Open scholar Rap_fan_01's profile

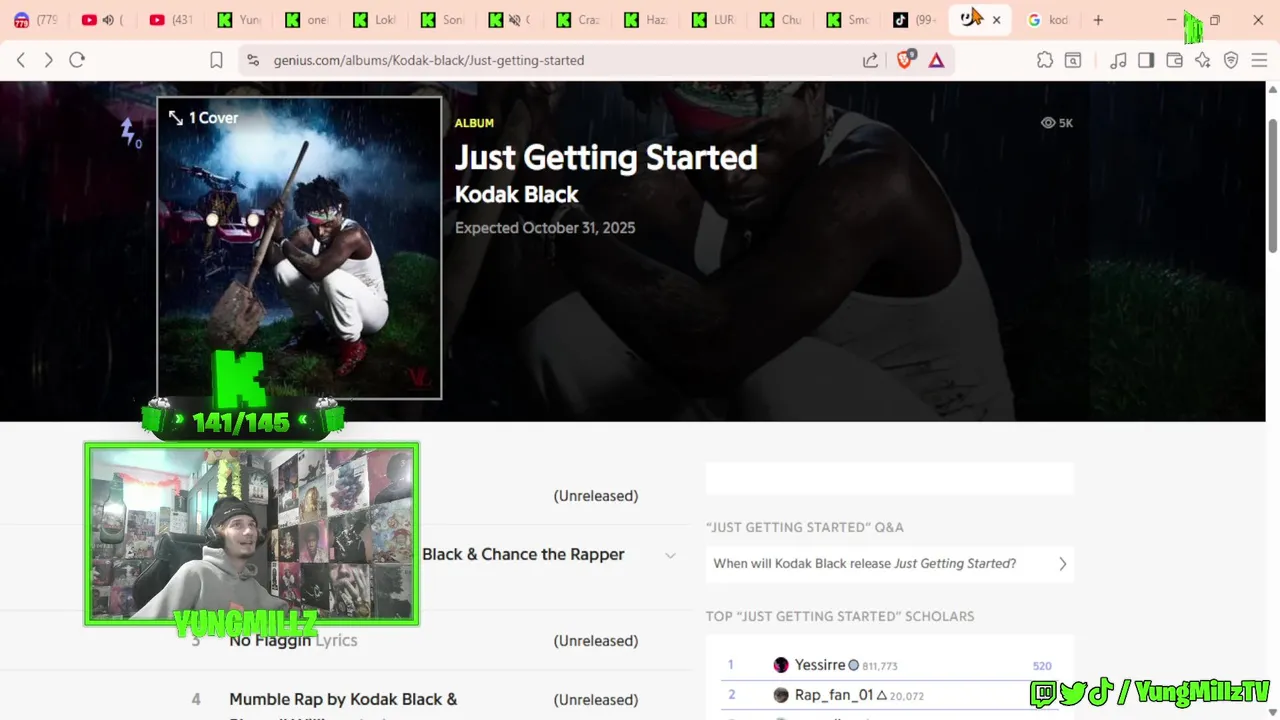pos(834,695)
